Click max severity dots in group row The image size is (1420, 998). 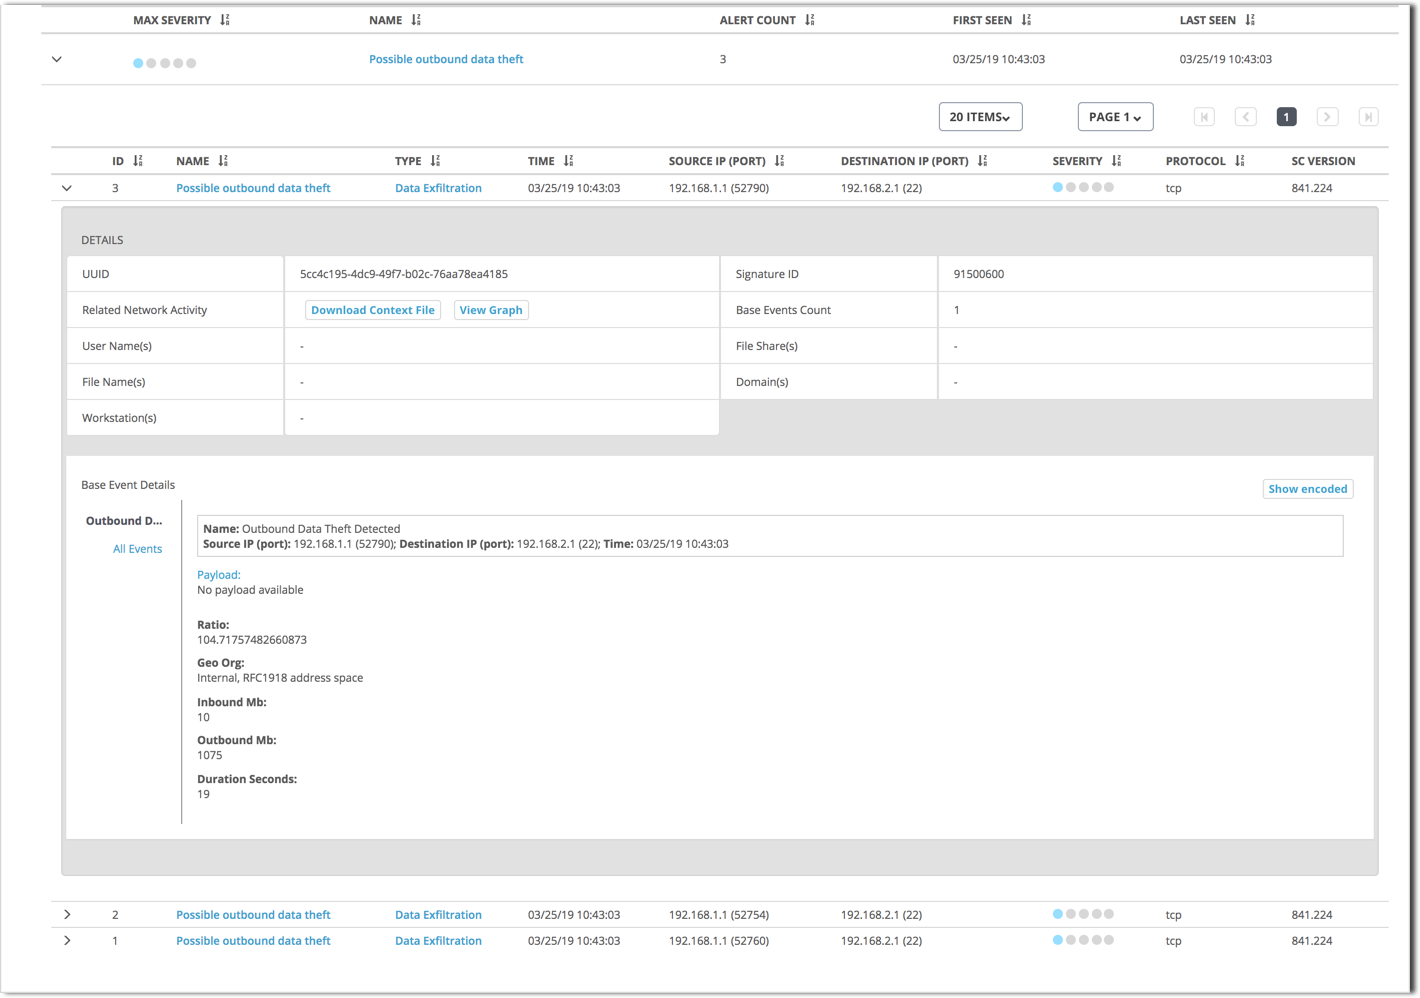164,63
